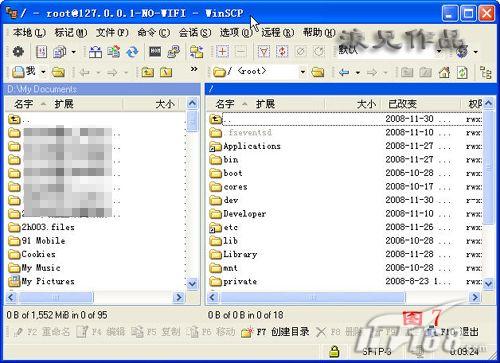Click the queue list icon beside the gear
Viewport: 500px width, 363px height.
coord(41,52)
